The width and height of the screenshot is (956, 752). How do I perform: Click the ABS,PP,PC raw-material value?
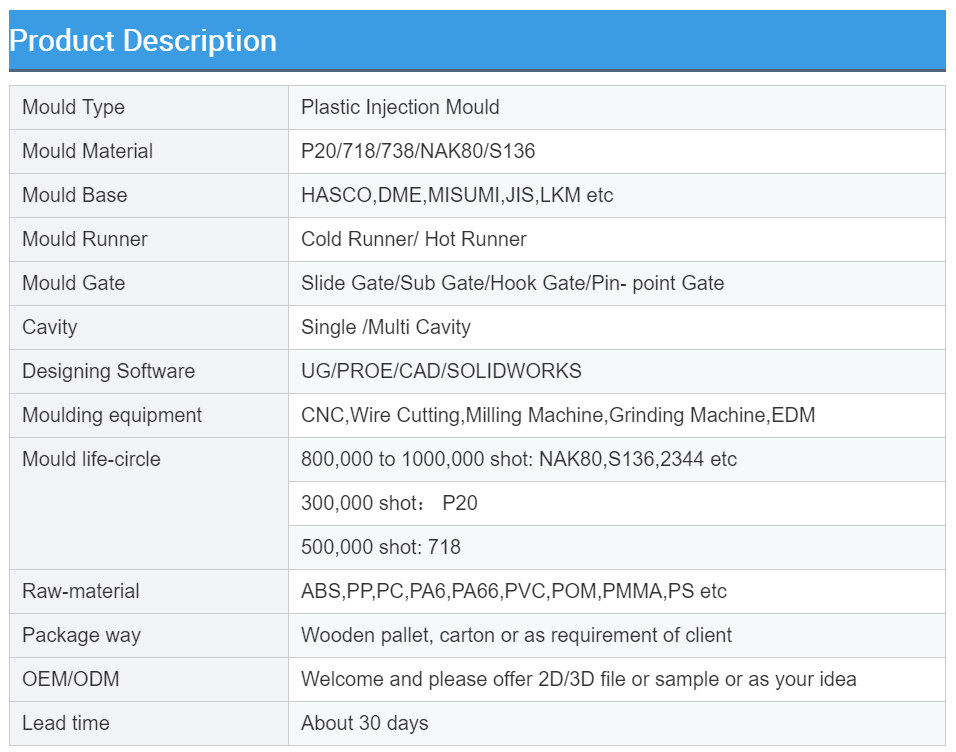point(513,591)
